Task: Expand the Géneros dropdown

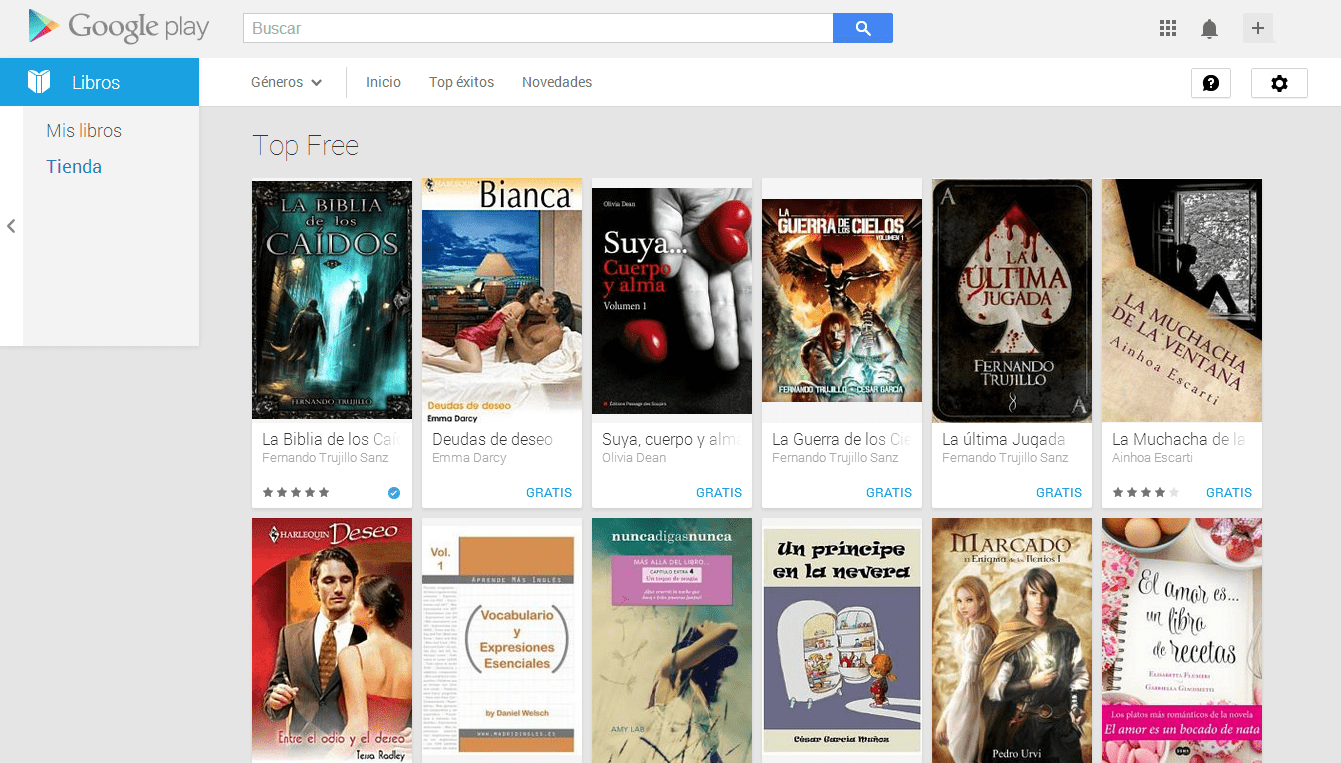Action: click(286, 82)
